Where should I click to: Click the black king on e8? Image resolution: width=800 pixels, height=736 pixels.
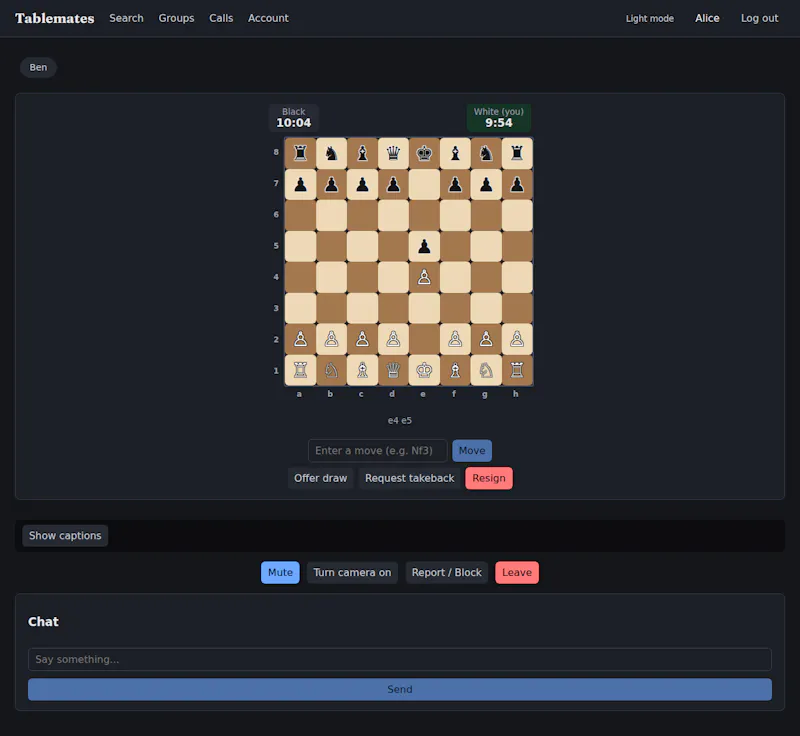[x=424, y=153]
